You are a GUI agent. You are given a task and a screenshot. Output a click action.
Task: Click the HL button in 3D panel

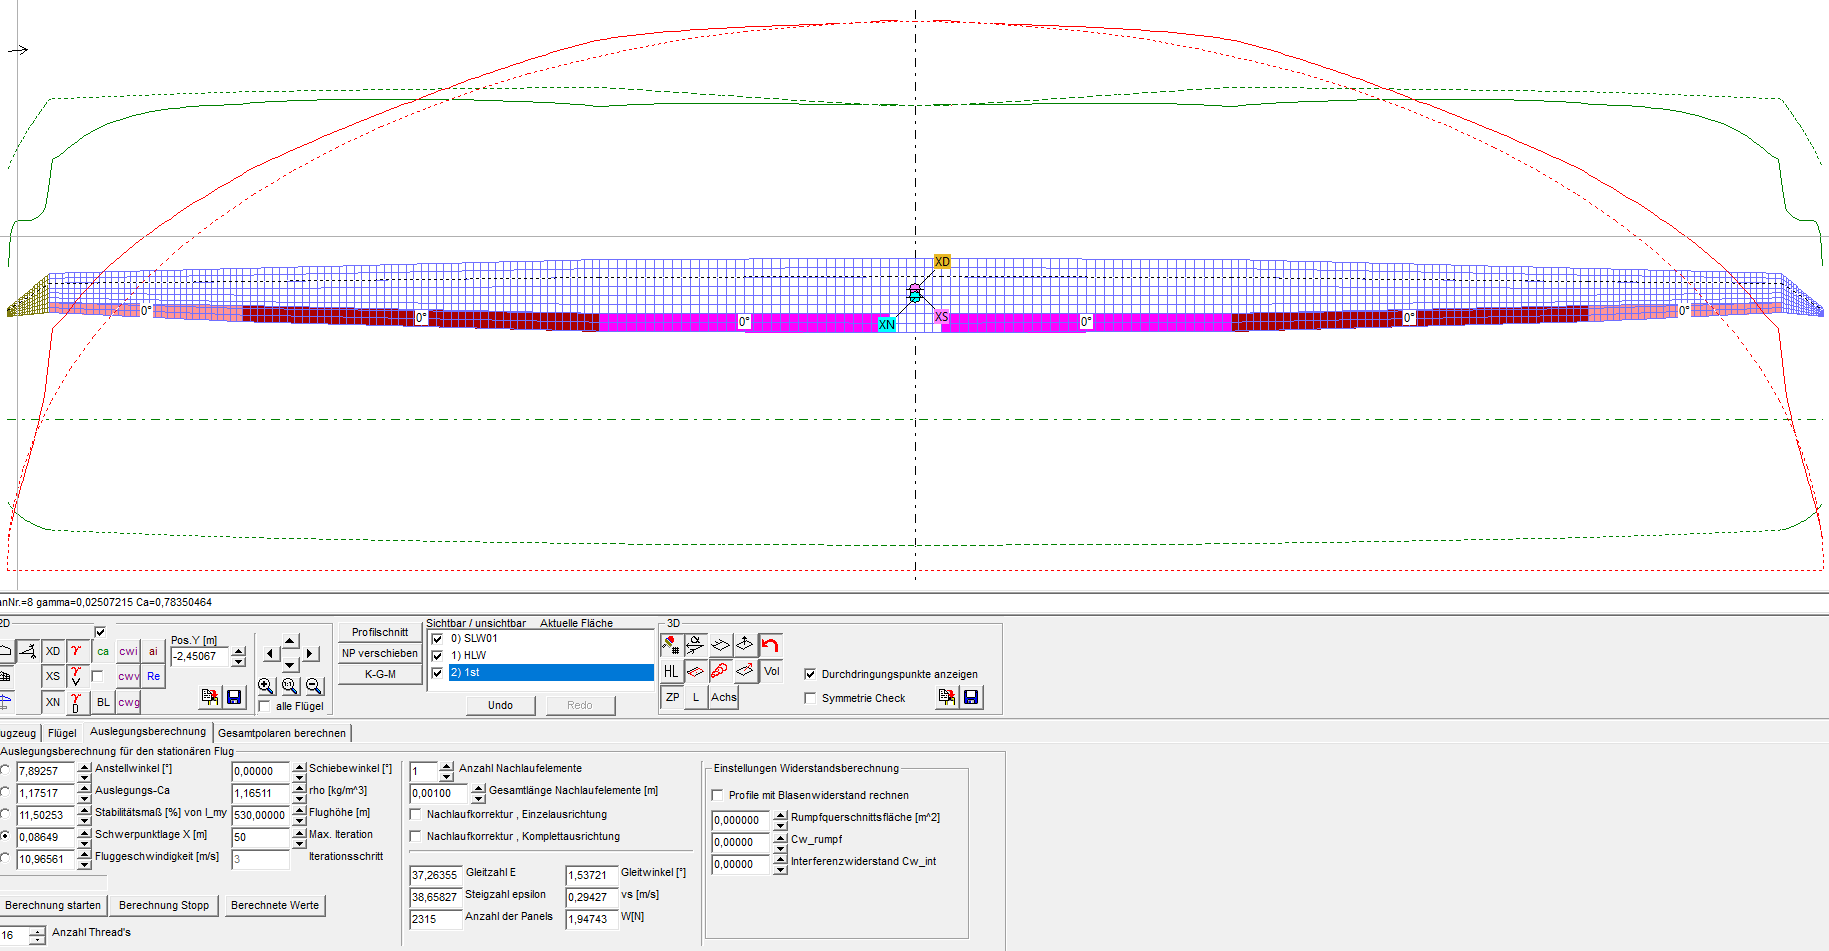pos(671,671)
